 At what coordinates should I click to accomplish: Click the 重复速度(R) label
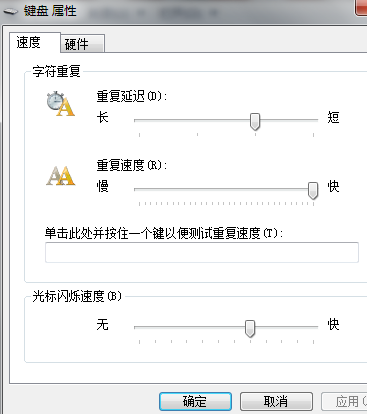tap(132, 165)
